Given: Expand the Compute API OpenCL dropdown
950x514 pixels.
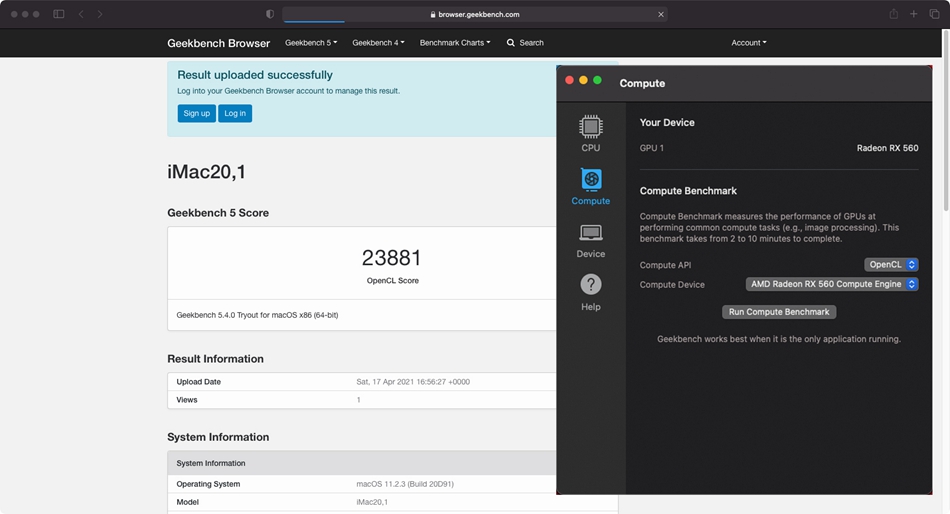Looking at the screenshot, I should point(891,265).
